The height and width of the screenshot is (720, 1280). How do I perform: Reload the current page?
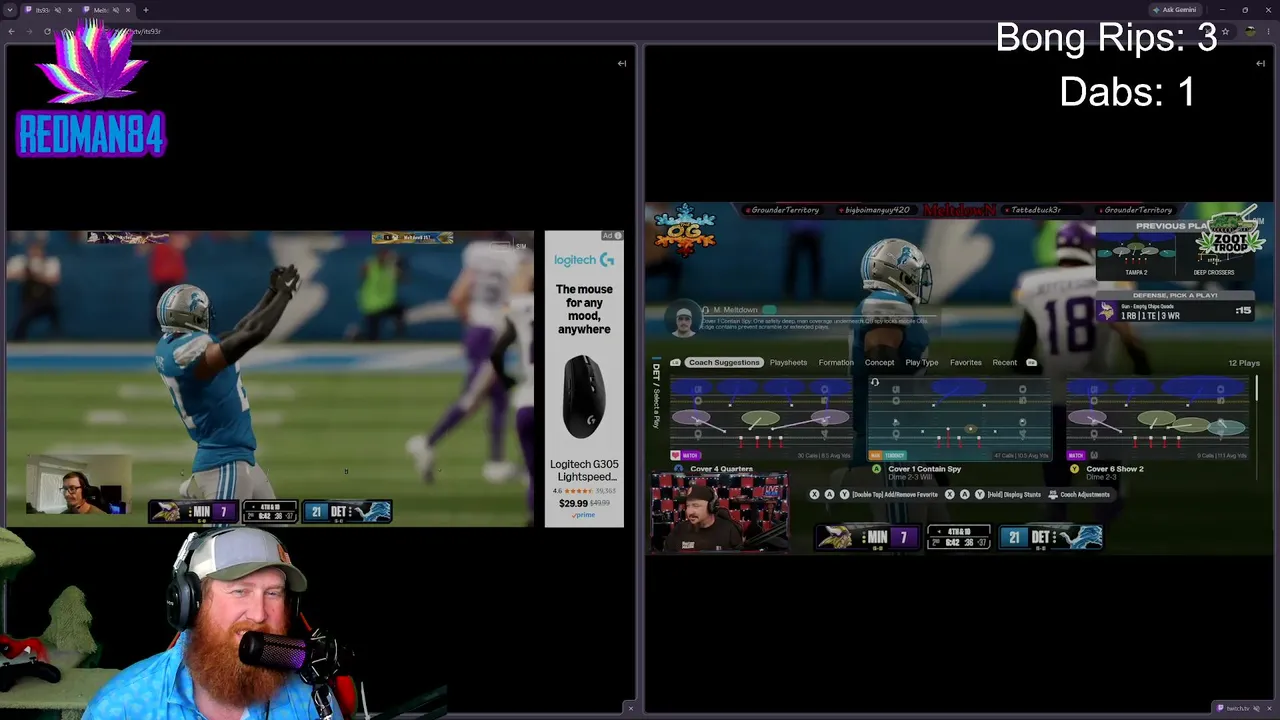[47, 31]
